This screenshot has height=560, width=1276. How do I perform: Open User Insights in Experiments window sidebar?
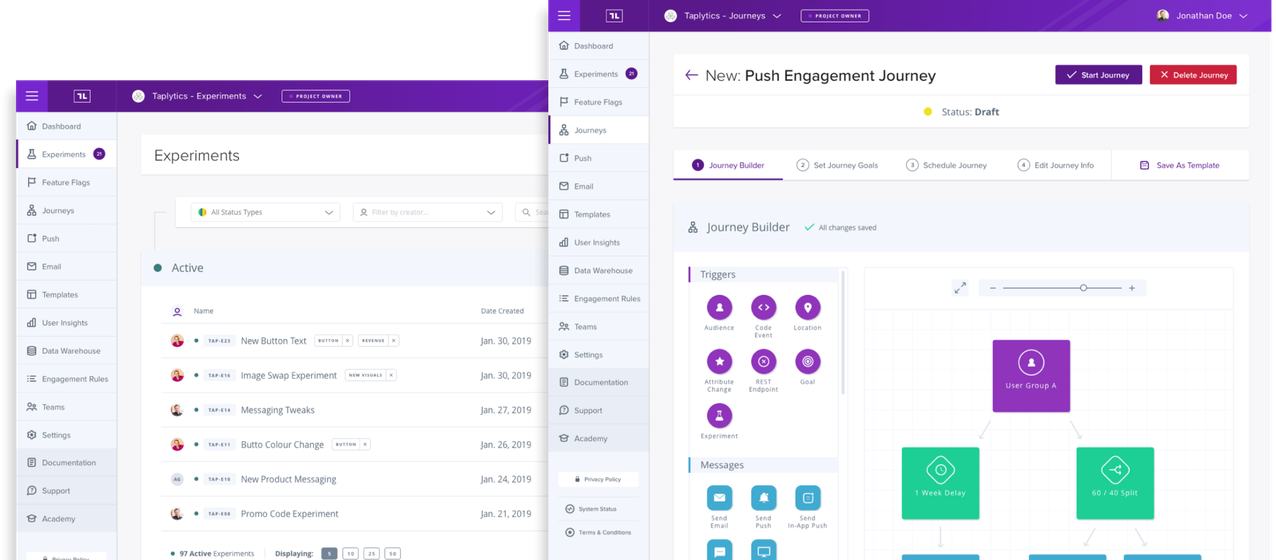point(66,323)
